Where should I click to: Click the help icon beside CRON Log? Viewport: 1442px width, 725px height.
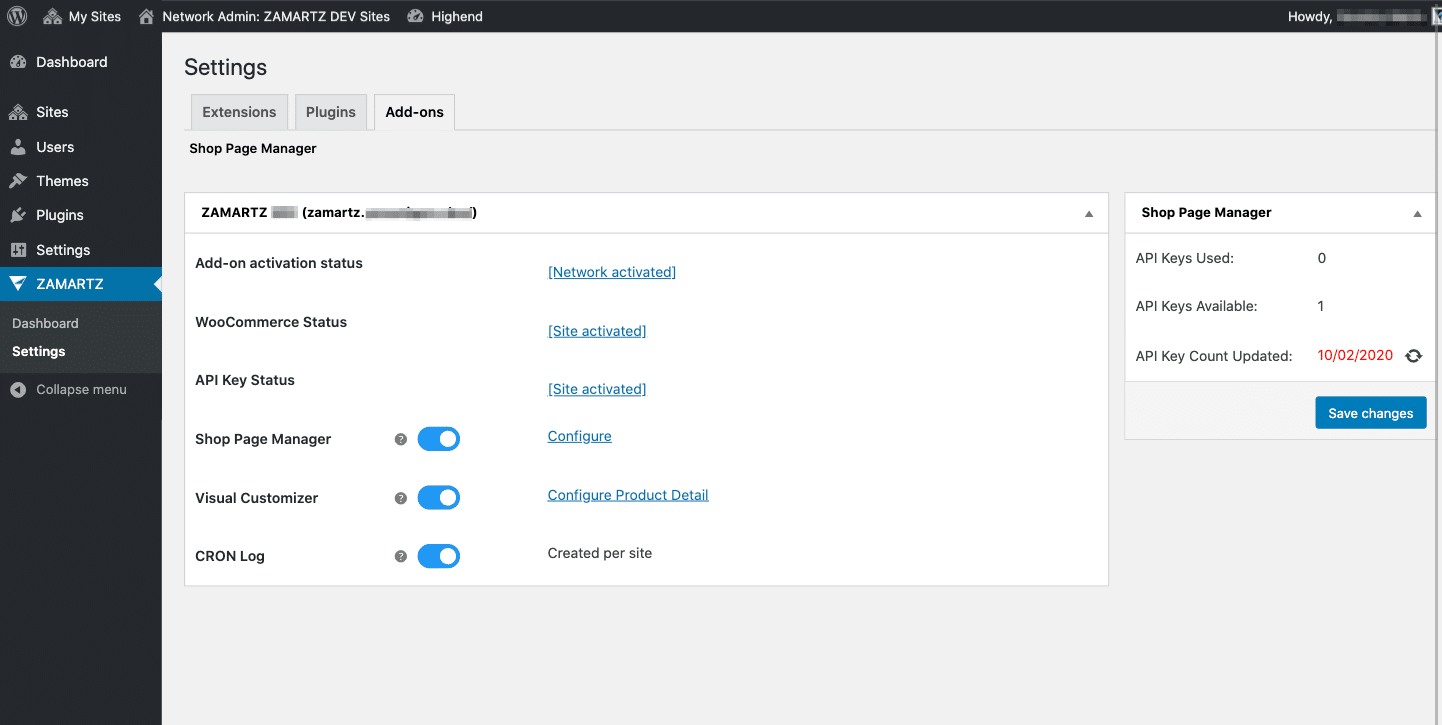pyautogui.click(x=400, y=556)
